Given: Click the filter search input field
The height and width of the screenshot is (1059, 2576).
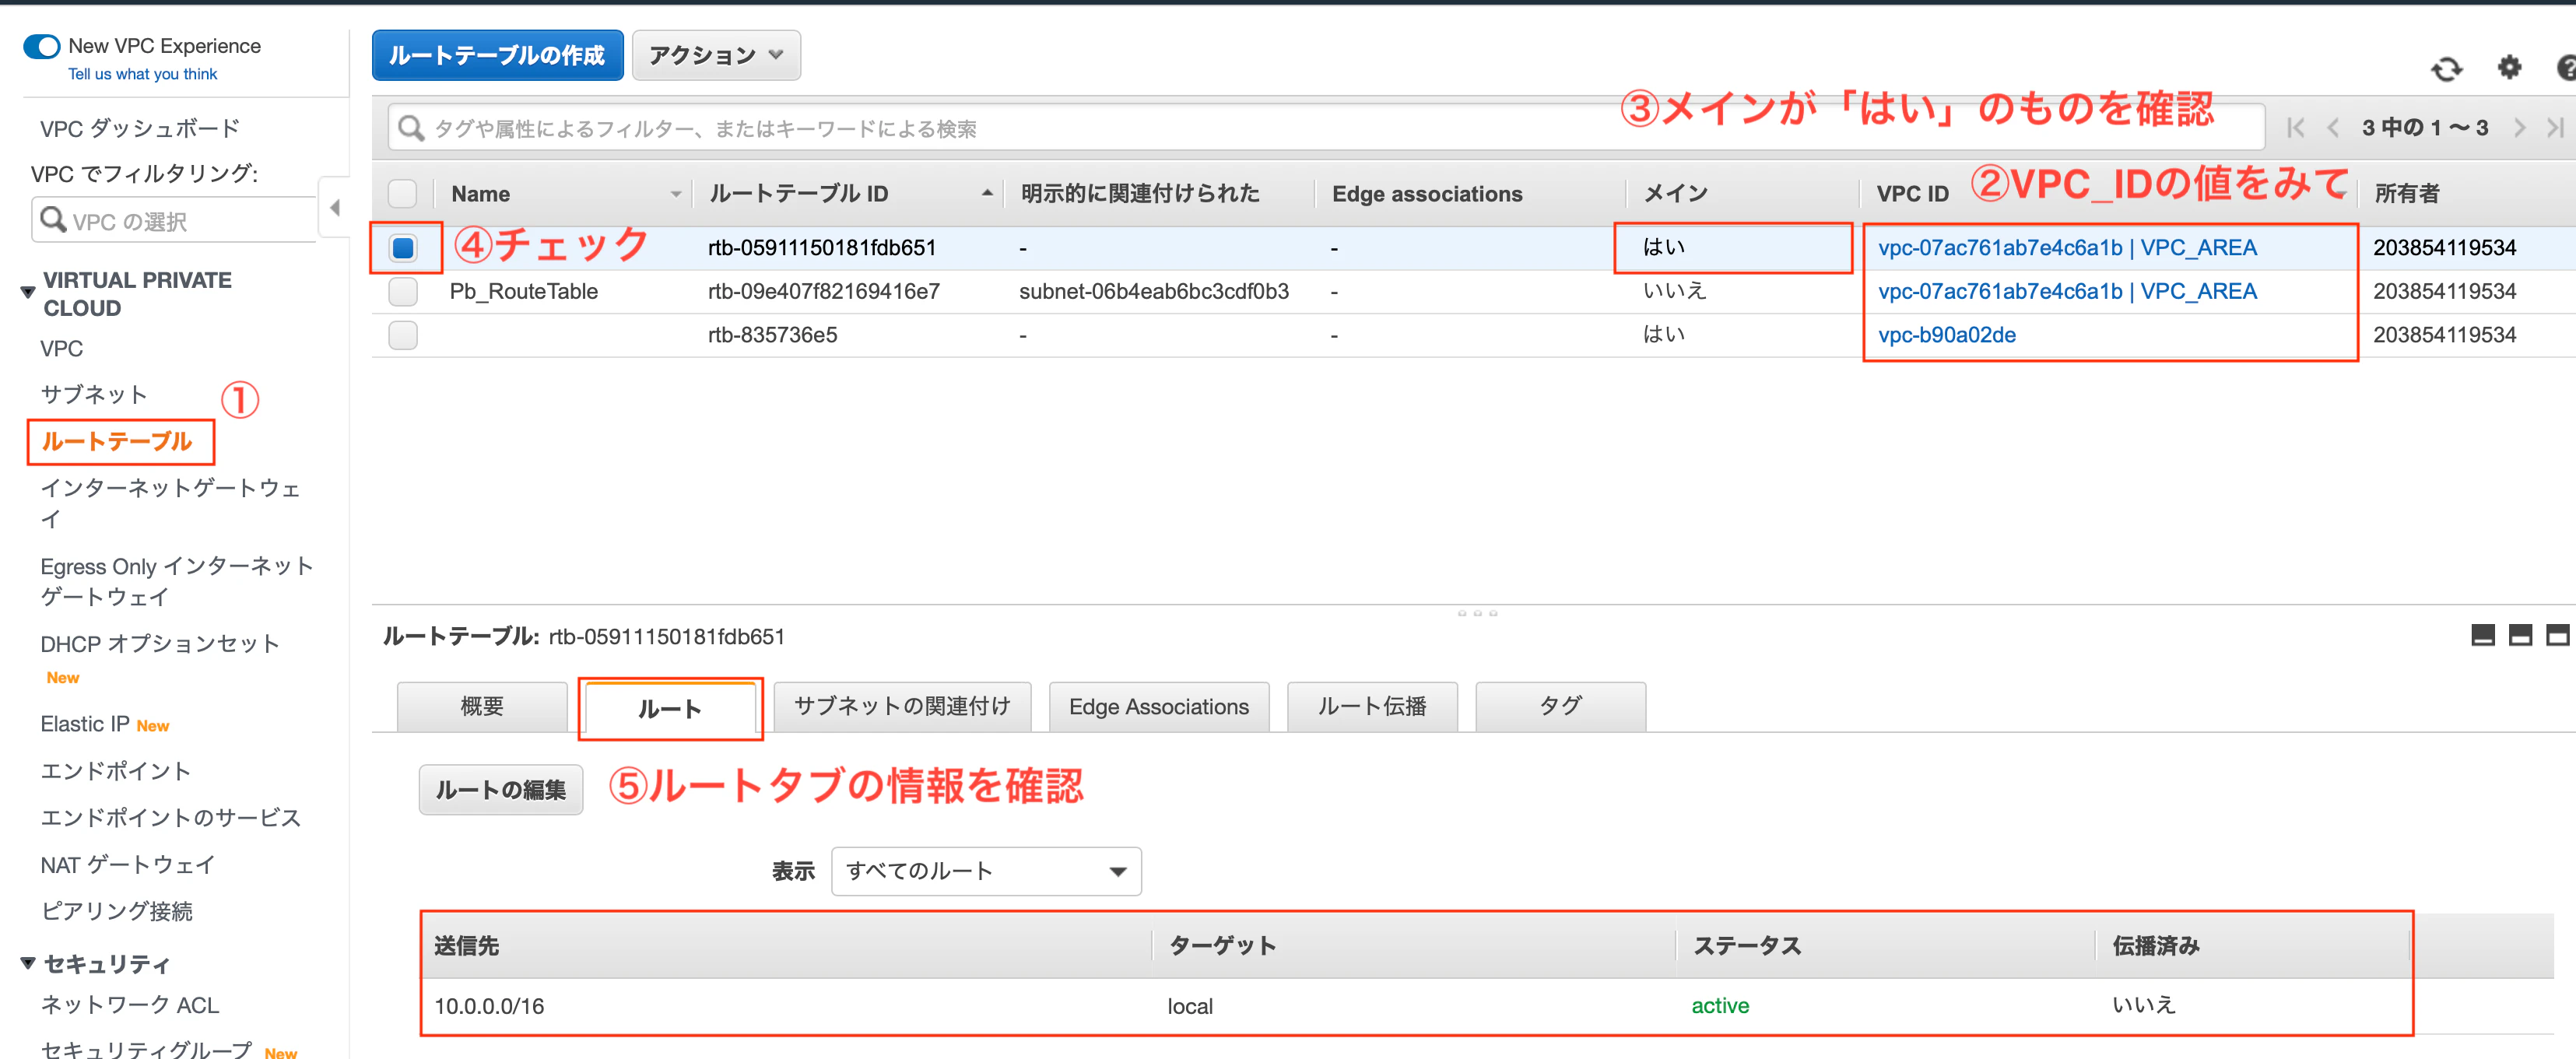Looking at the screenshot, I should (1326, 128).
